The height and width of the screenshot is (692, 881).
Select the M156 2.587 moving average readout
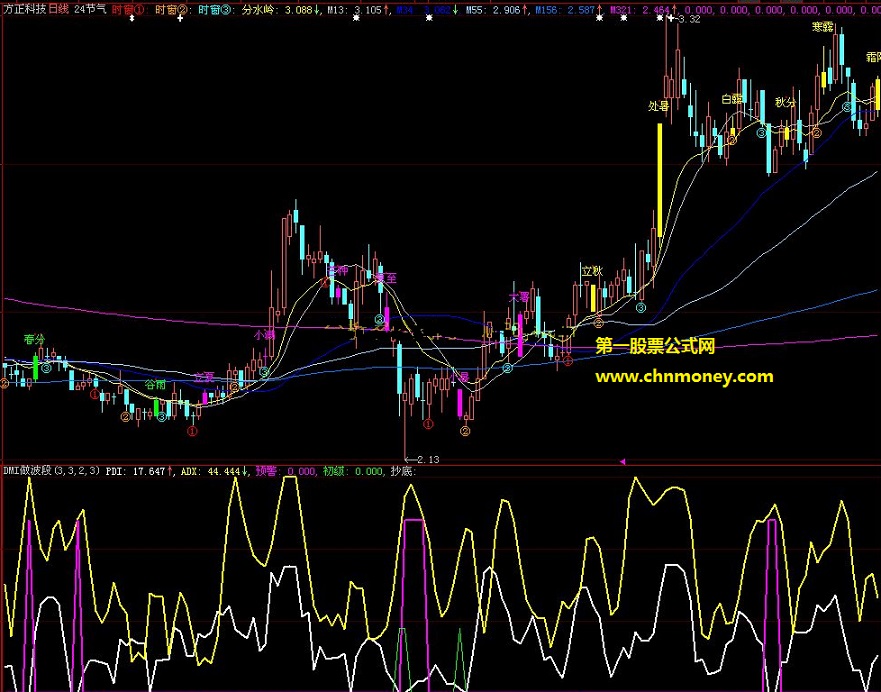[567, 10]
